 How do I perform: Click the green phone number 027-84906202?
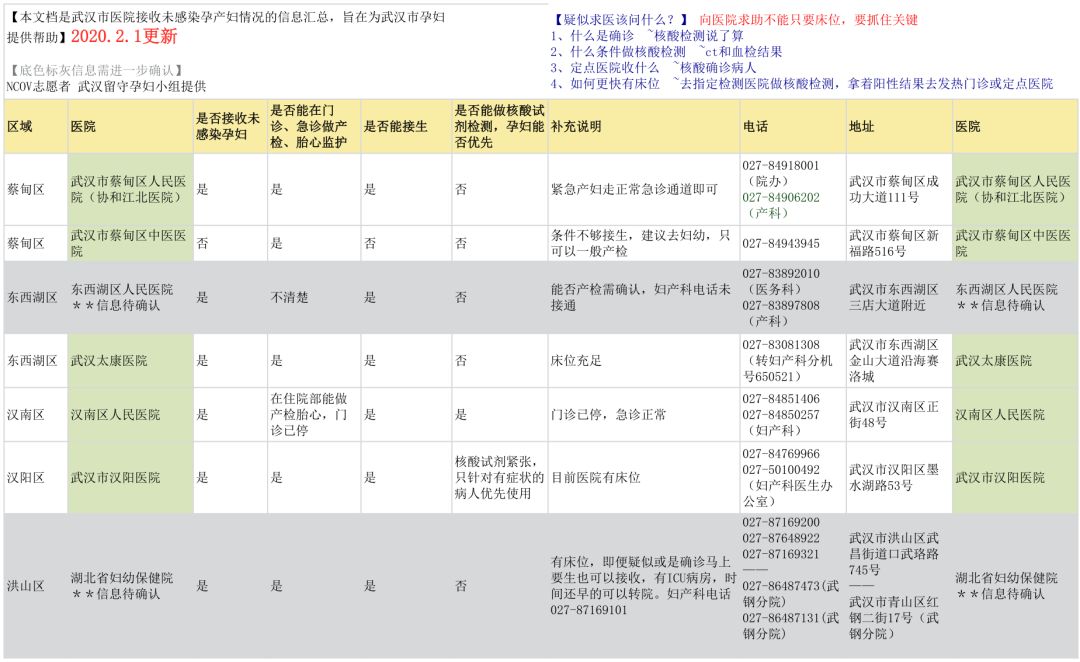click(x=781, y=198)
